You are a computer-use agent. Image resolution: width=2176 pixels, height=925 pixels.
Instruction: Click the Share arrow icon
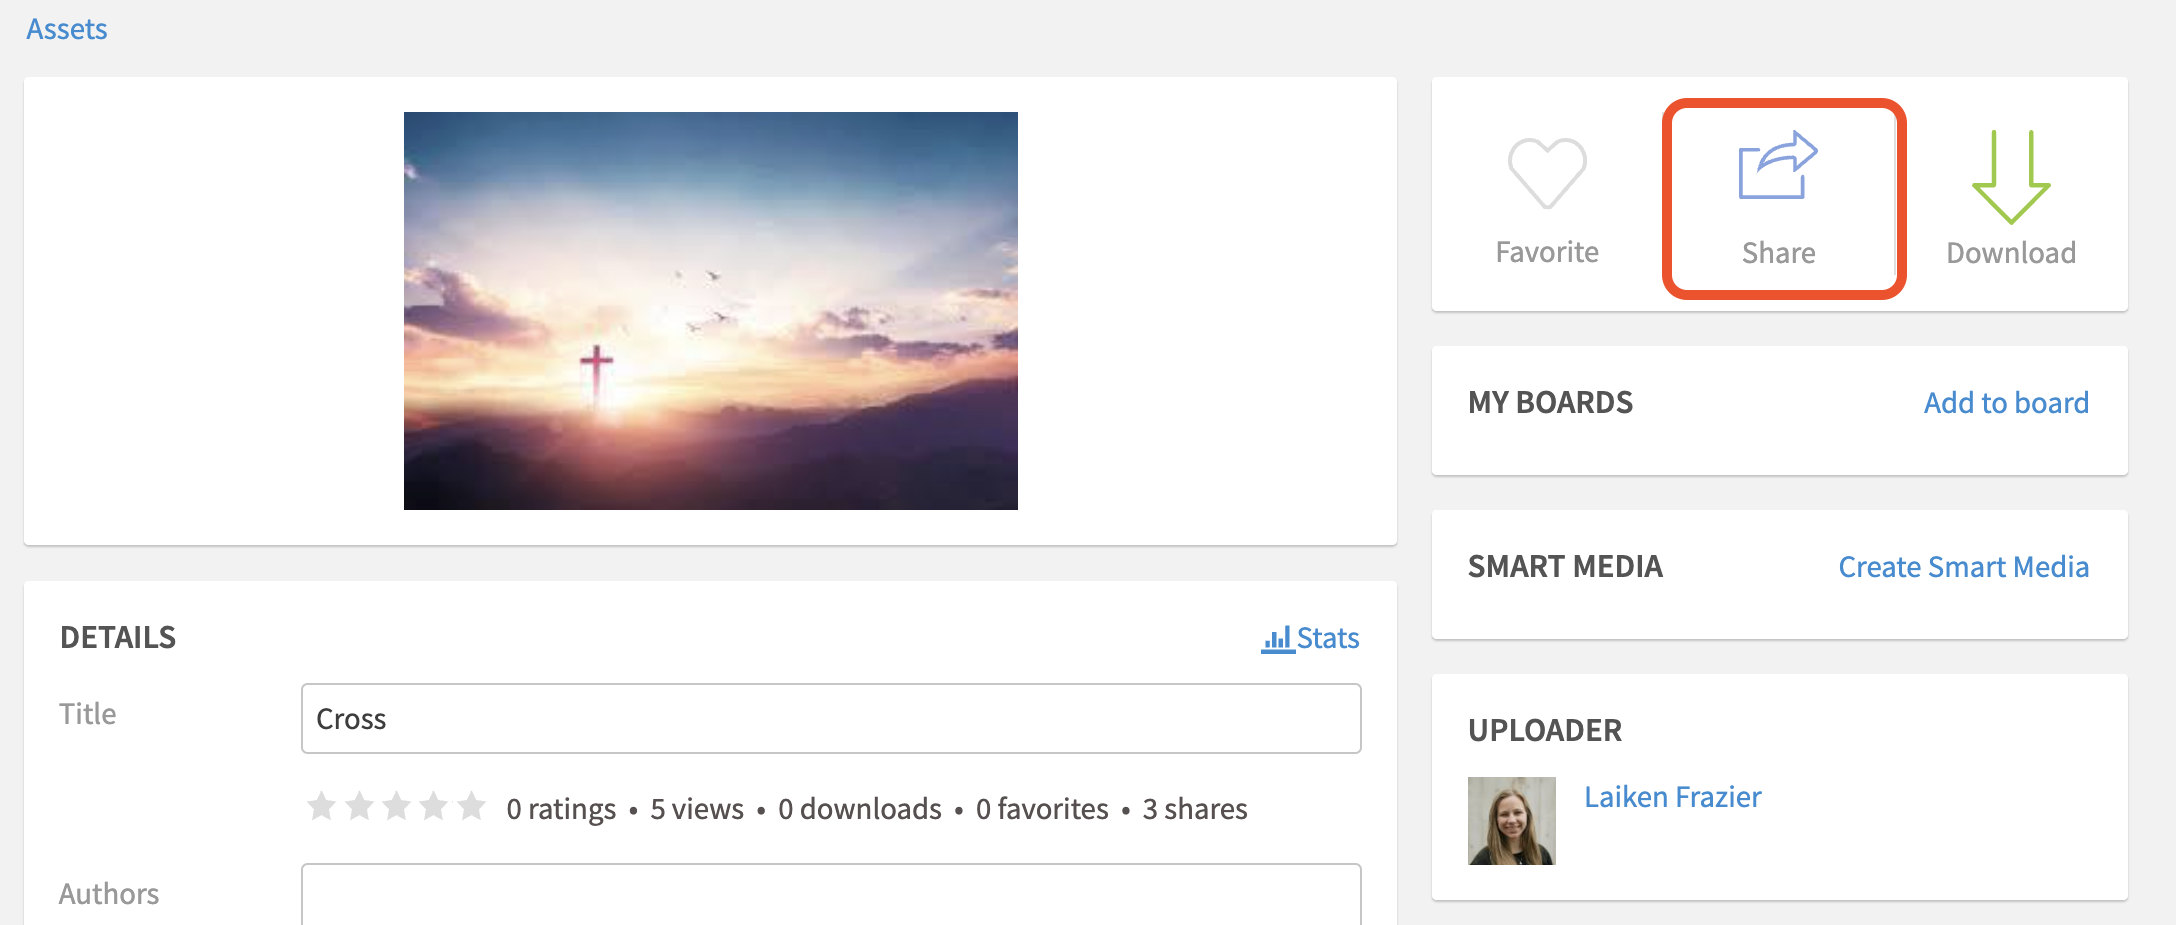[1778, 166]
